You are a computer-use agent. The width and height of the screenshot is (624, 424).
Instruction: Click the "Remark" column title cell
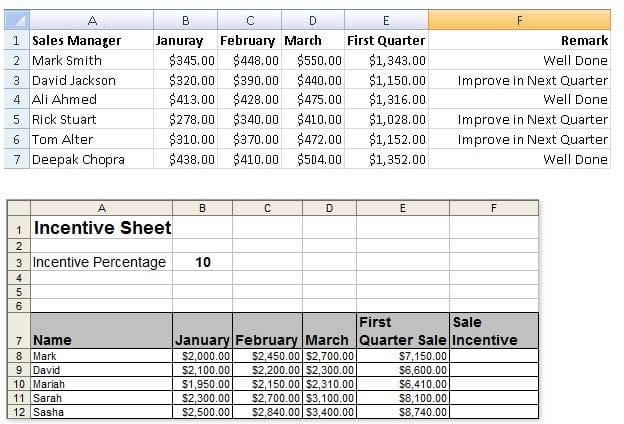tap(519, 40)
